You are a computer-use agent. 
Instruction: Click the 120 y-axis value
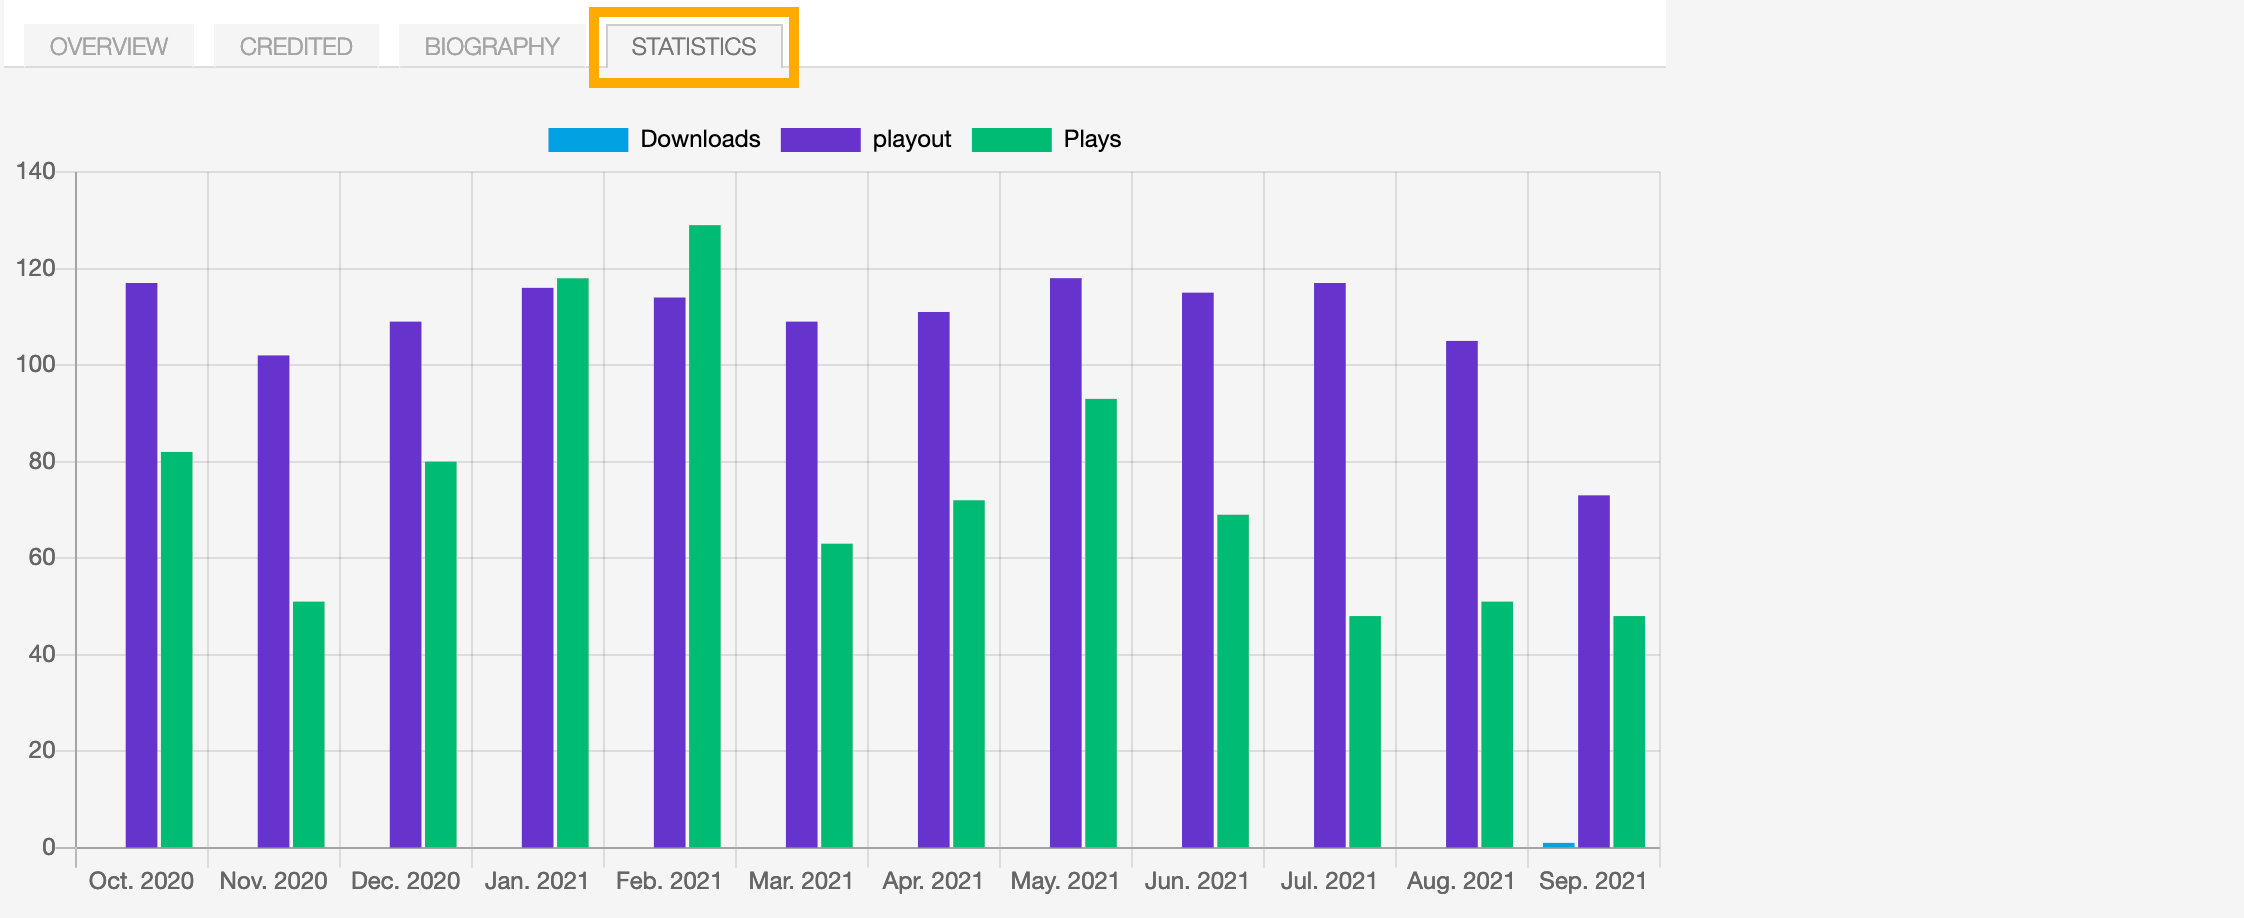tap(36, 268)
